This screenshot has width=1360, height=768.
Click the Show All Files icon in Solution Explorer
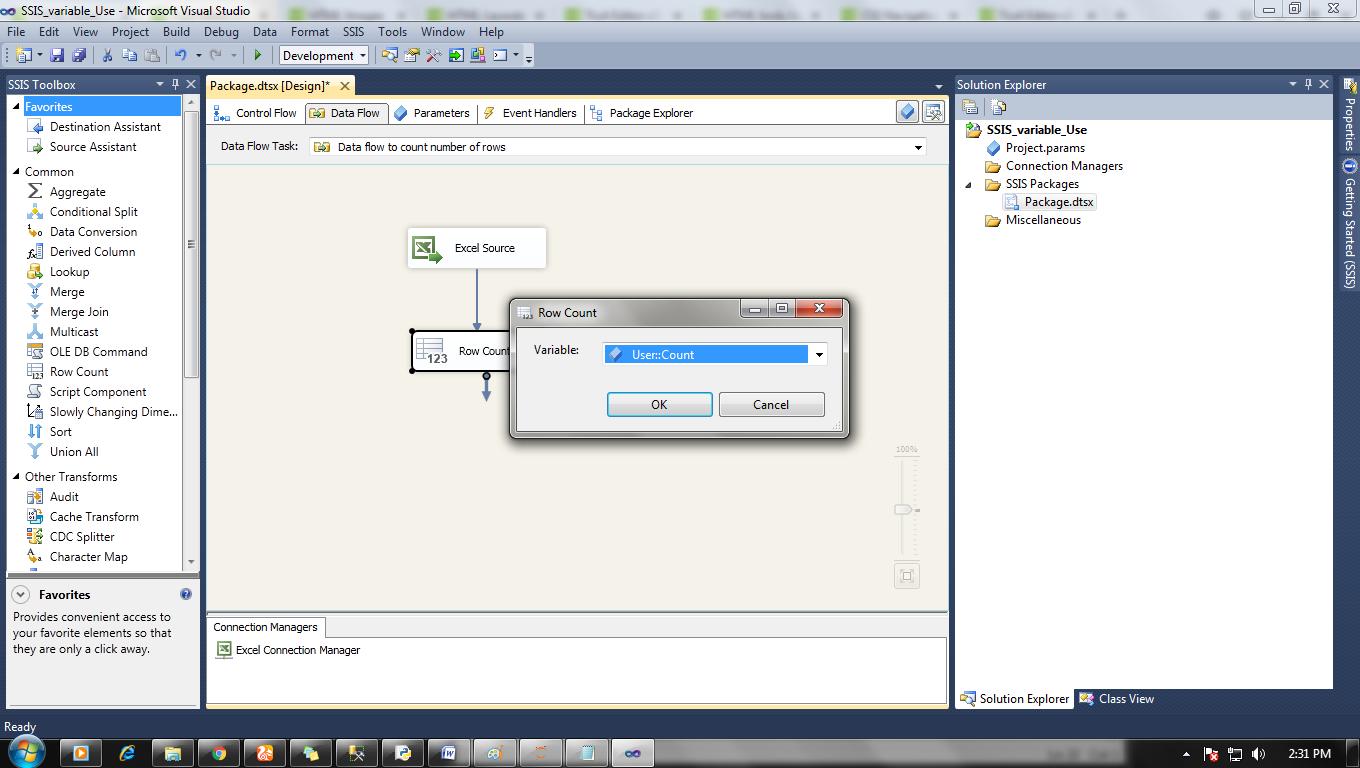click(x=998, y=107)
